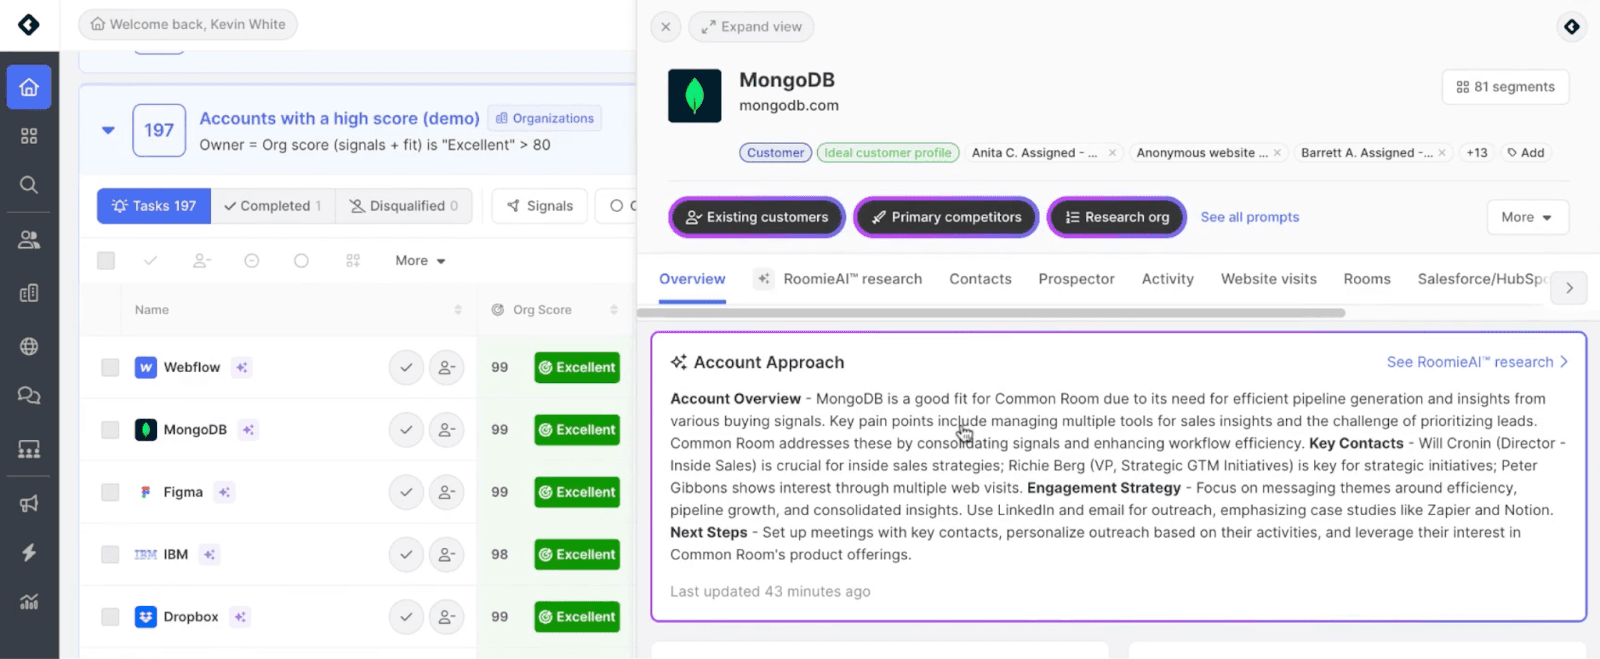The image size is (1600, 659).
Task: Open the Contacts tab
Action: 980,279
